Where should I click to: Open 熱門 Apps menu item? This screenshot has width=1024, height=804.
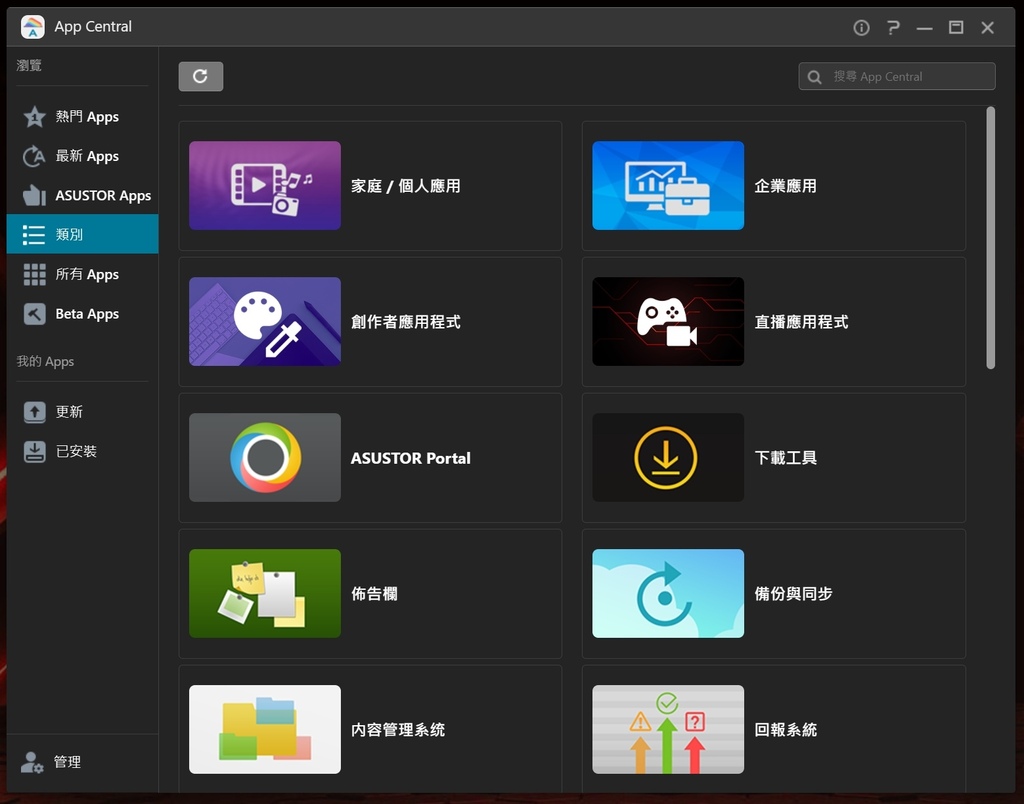click(x=82, y=117)
